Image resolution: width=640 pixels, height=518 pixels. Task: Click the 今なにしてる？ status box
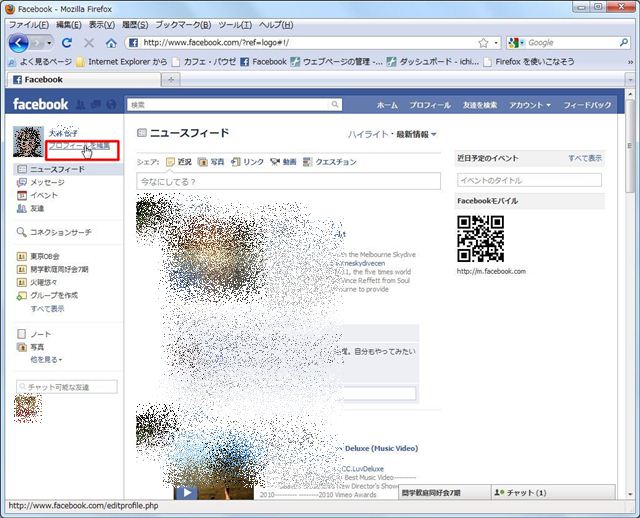click(x=288, y=181)
